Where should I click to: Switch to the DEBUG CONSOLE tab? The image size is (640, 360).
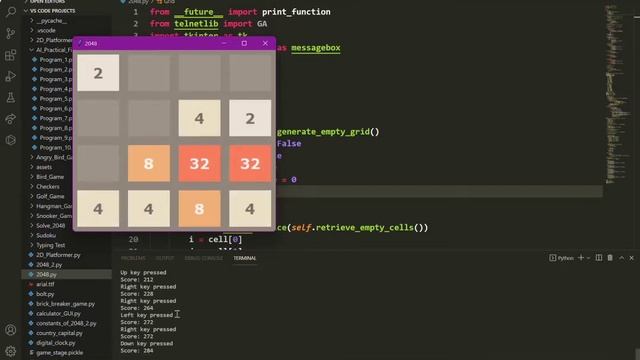click(204, 258)
